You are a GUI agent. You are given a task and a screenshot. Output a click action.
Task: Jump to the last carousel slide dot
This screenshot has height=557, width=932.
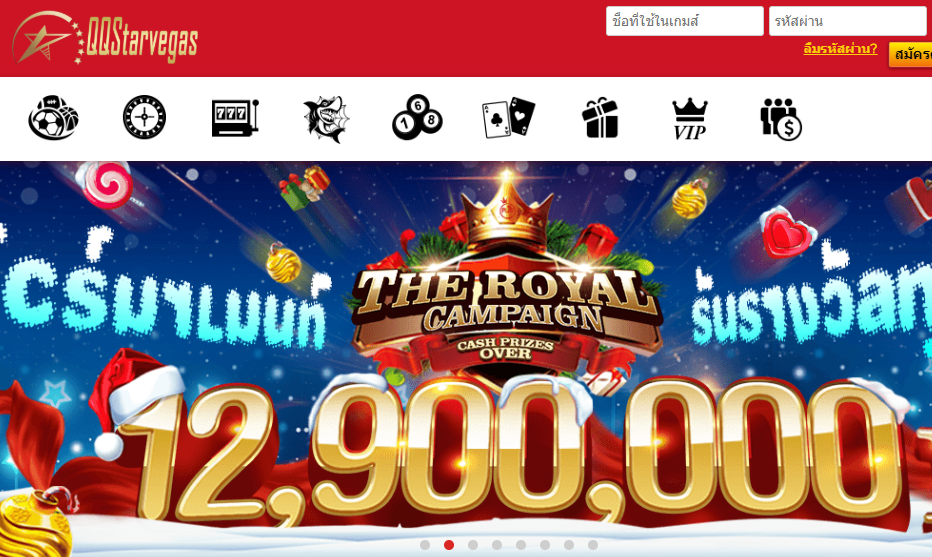(593, 545)
